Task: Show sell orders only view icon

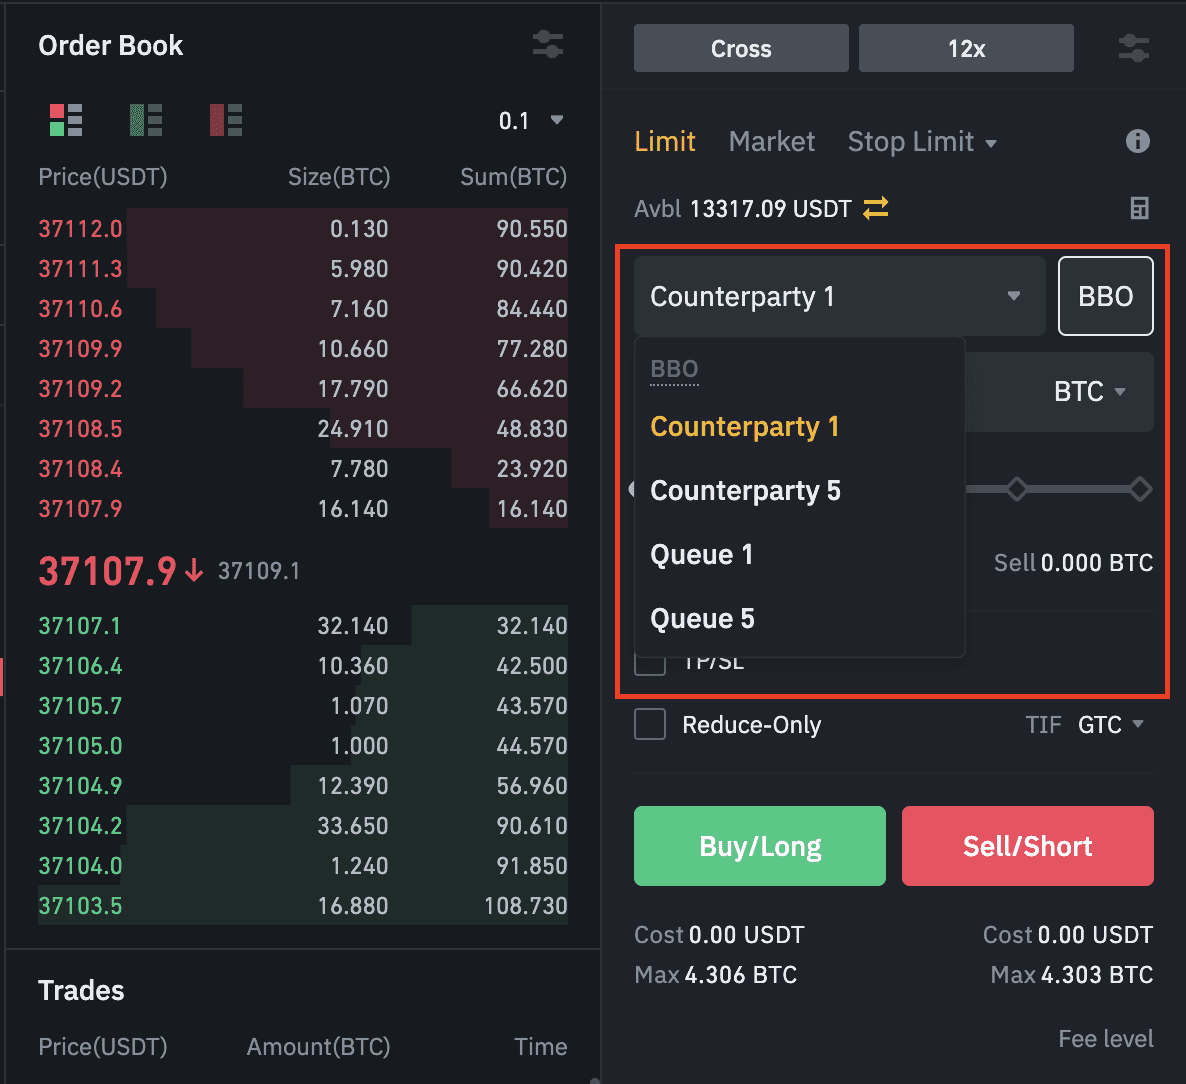Action: coord(226,120)
